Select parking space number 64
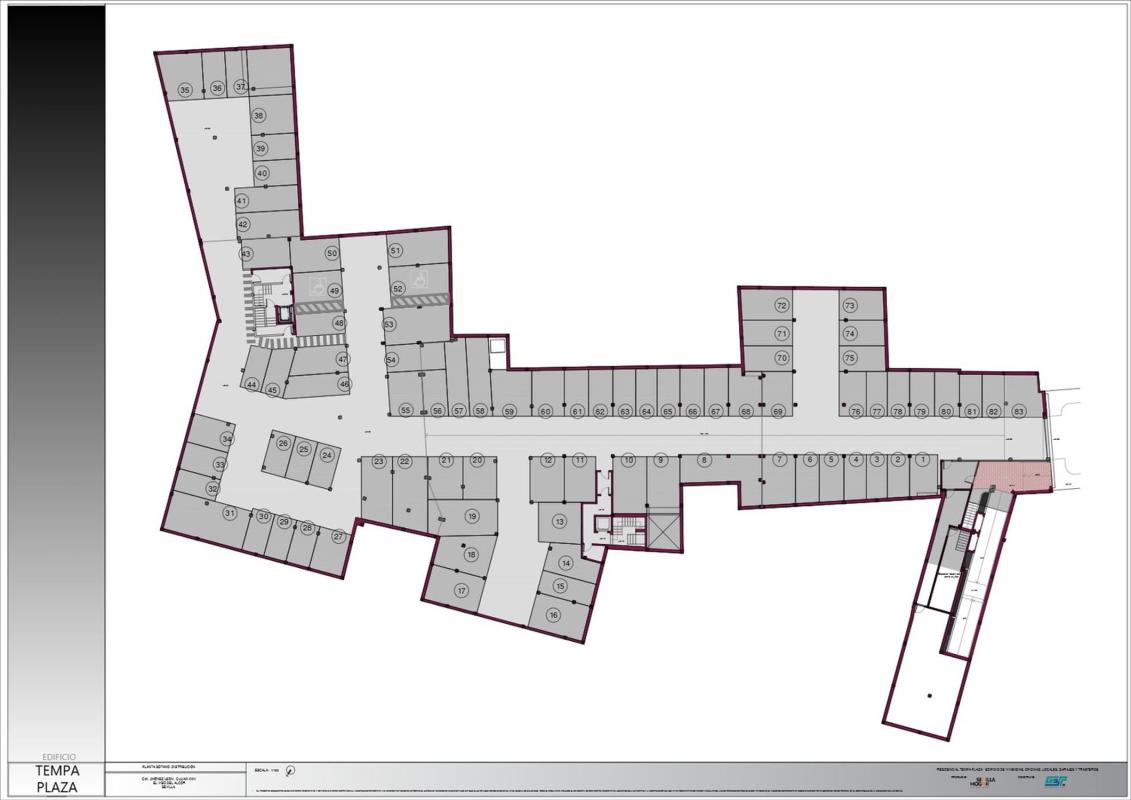The width and height of the screenshot is (1131, 800). click(646, 411)
